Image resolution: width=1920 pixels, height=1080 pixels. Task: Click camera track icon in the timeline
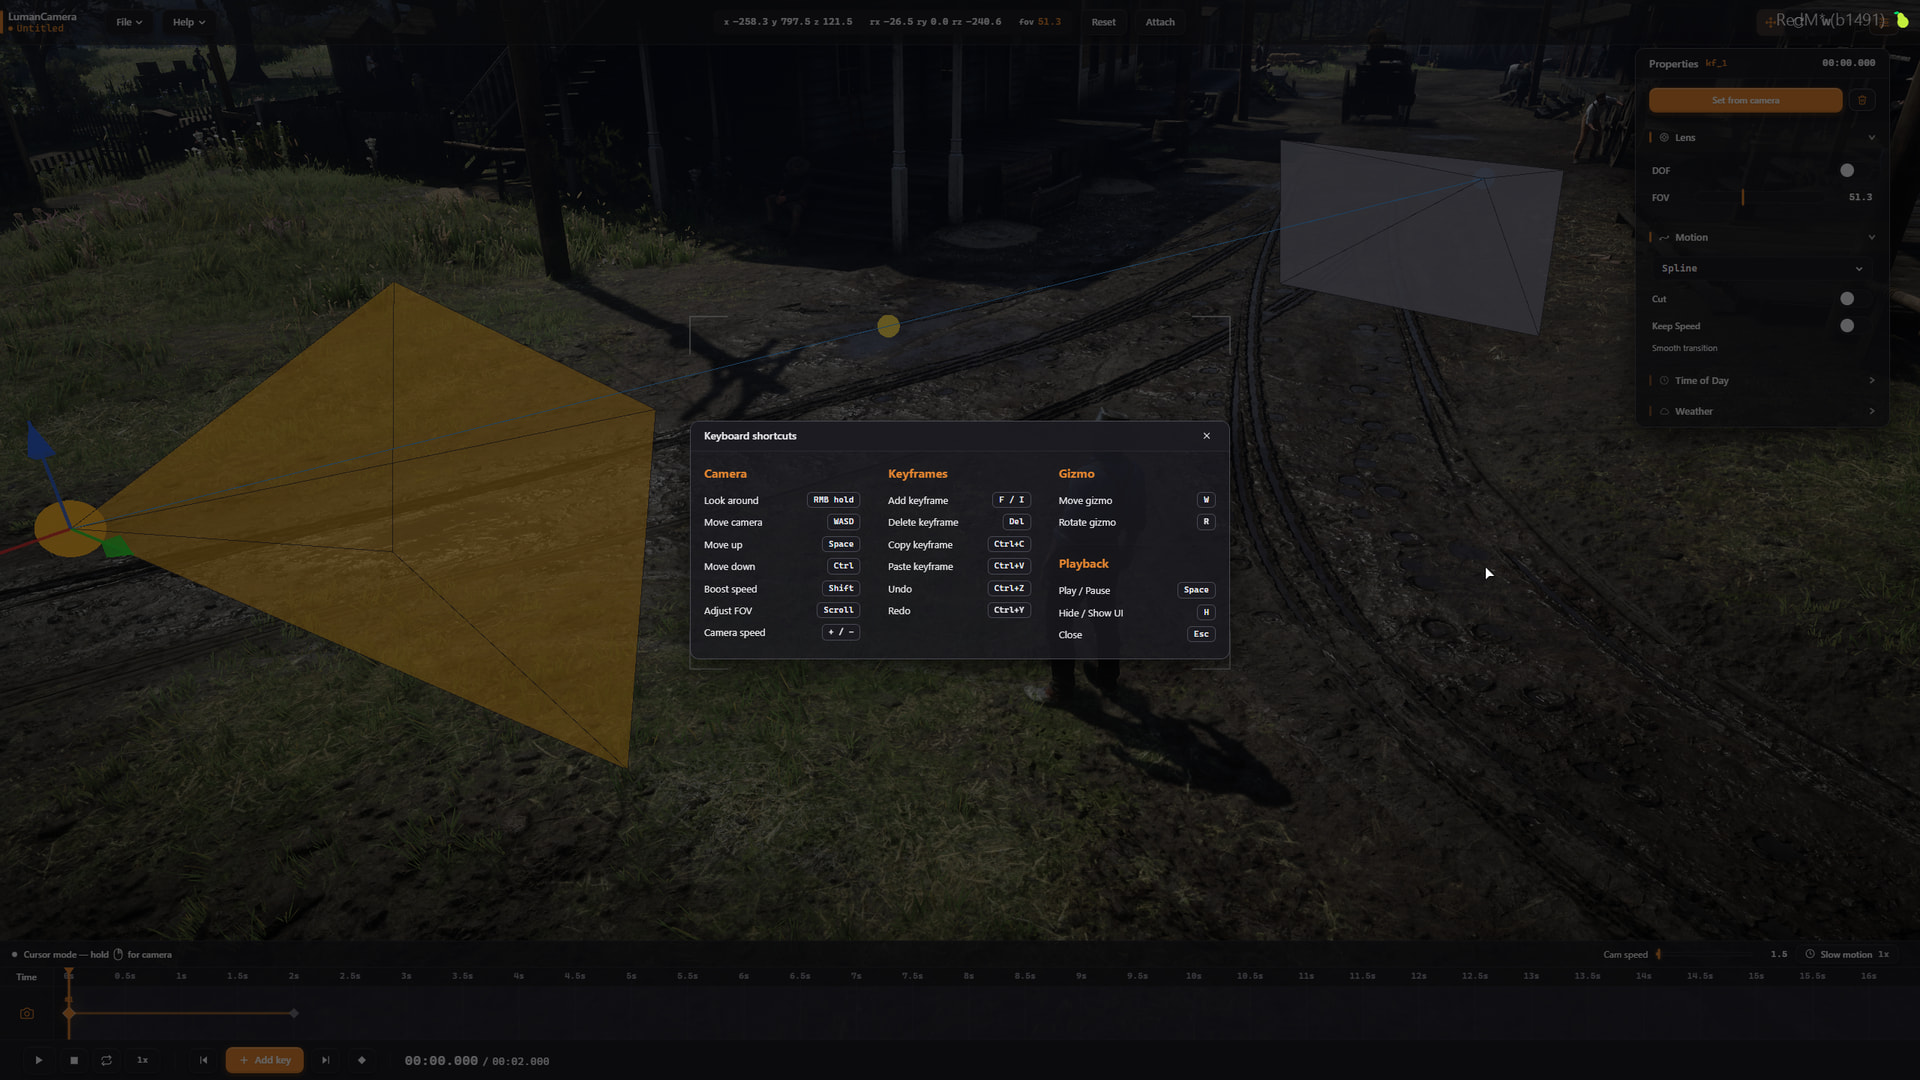(27, 1013)
